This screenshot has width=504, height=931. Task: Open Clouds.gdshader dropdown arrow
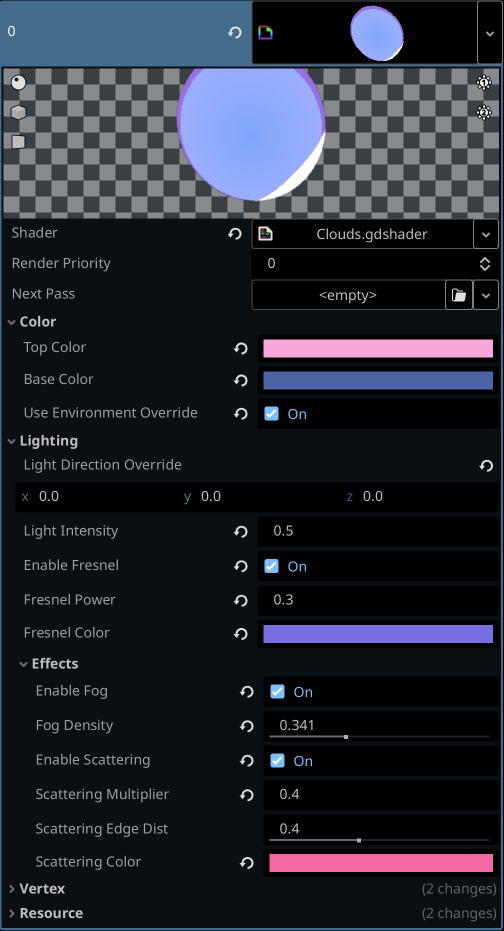click(x=486, y=235)
